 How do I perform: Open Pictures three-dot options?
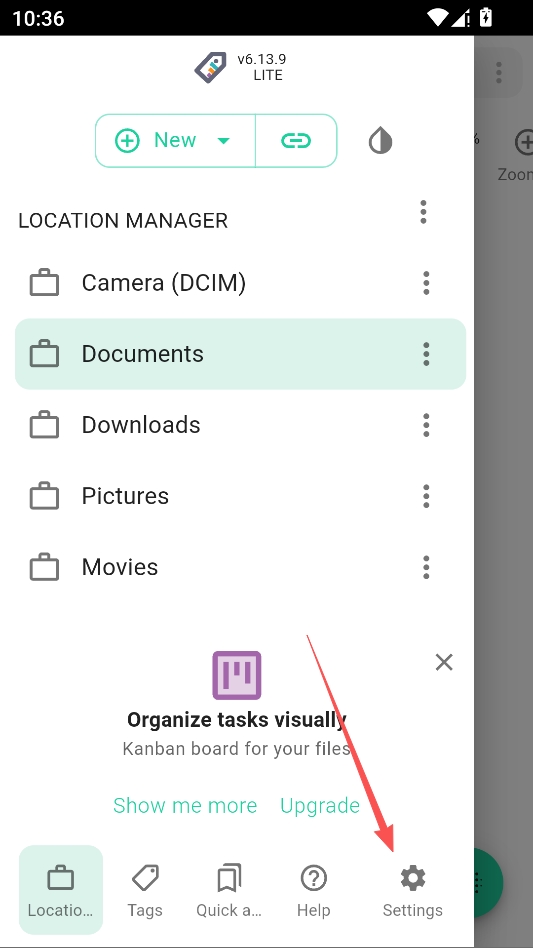tap(426, 496)
